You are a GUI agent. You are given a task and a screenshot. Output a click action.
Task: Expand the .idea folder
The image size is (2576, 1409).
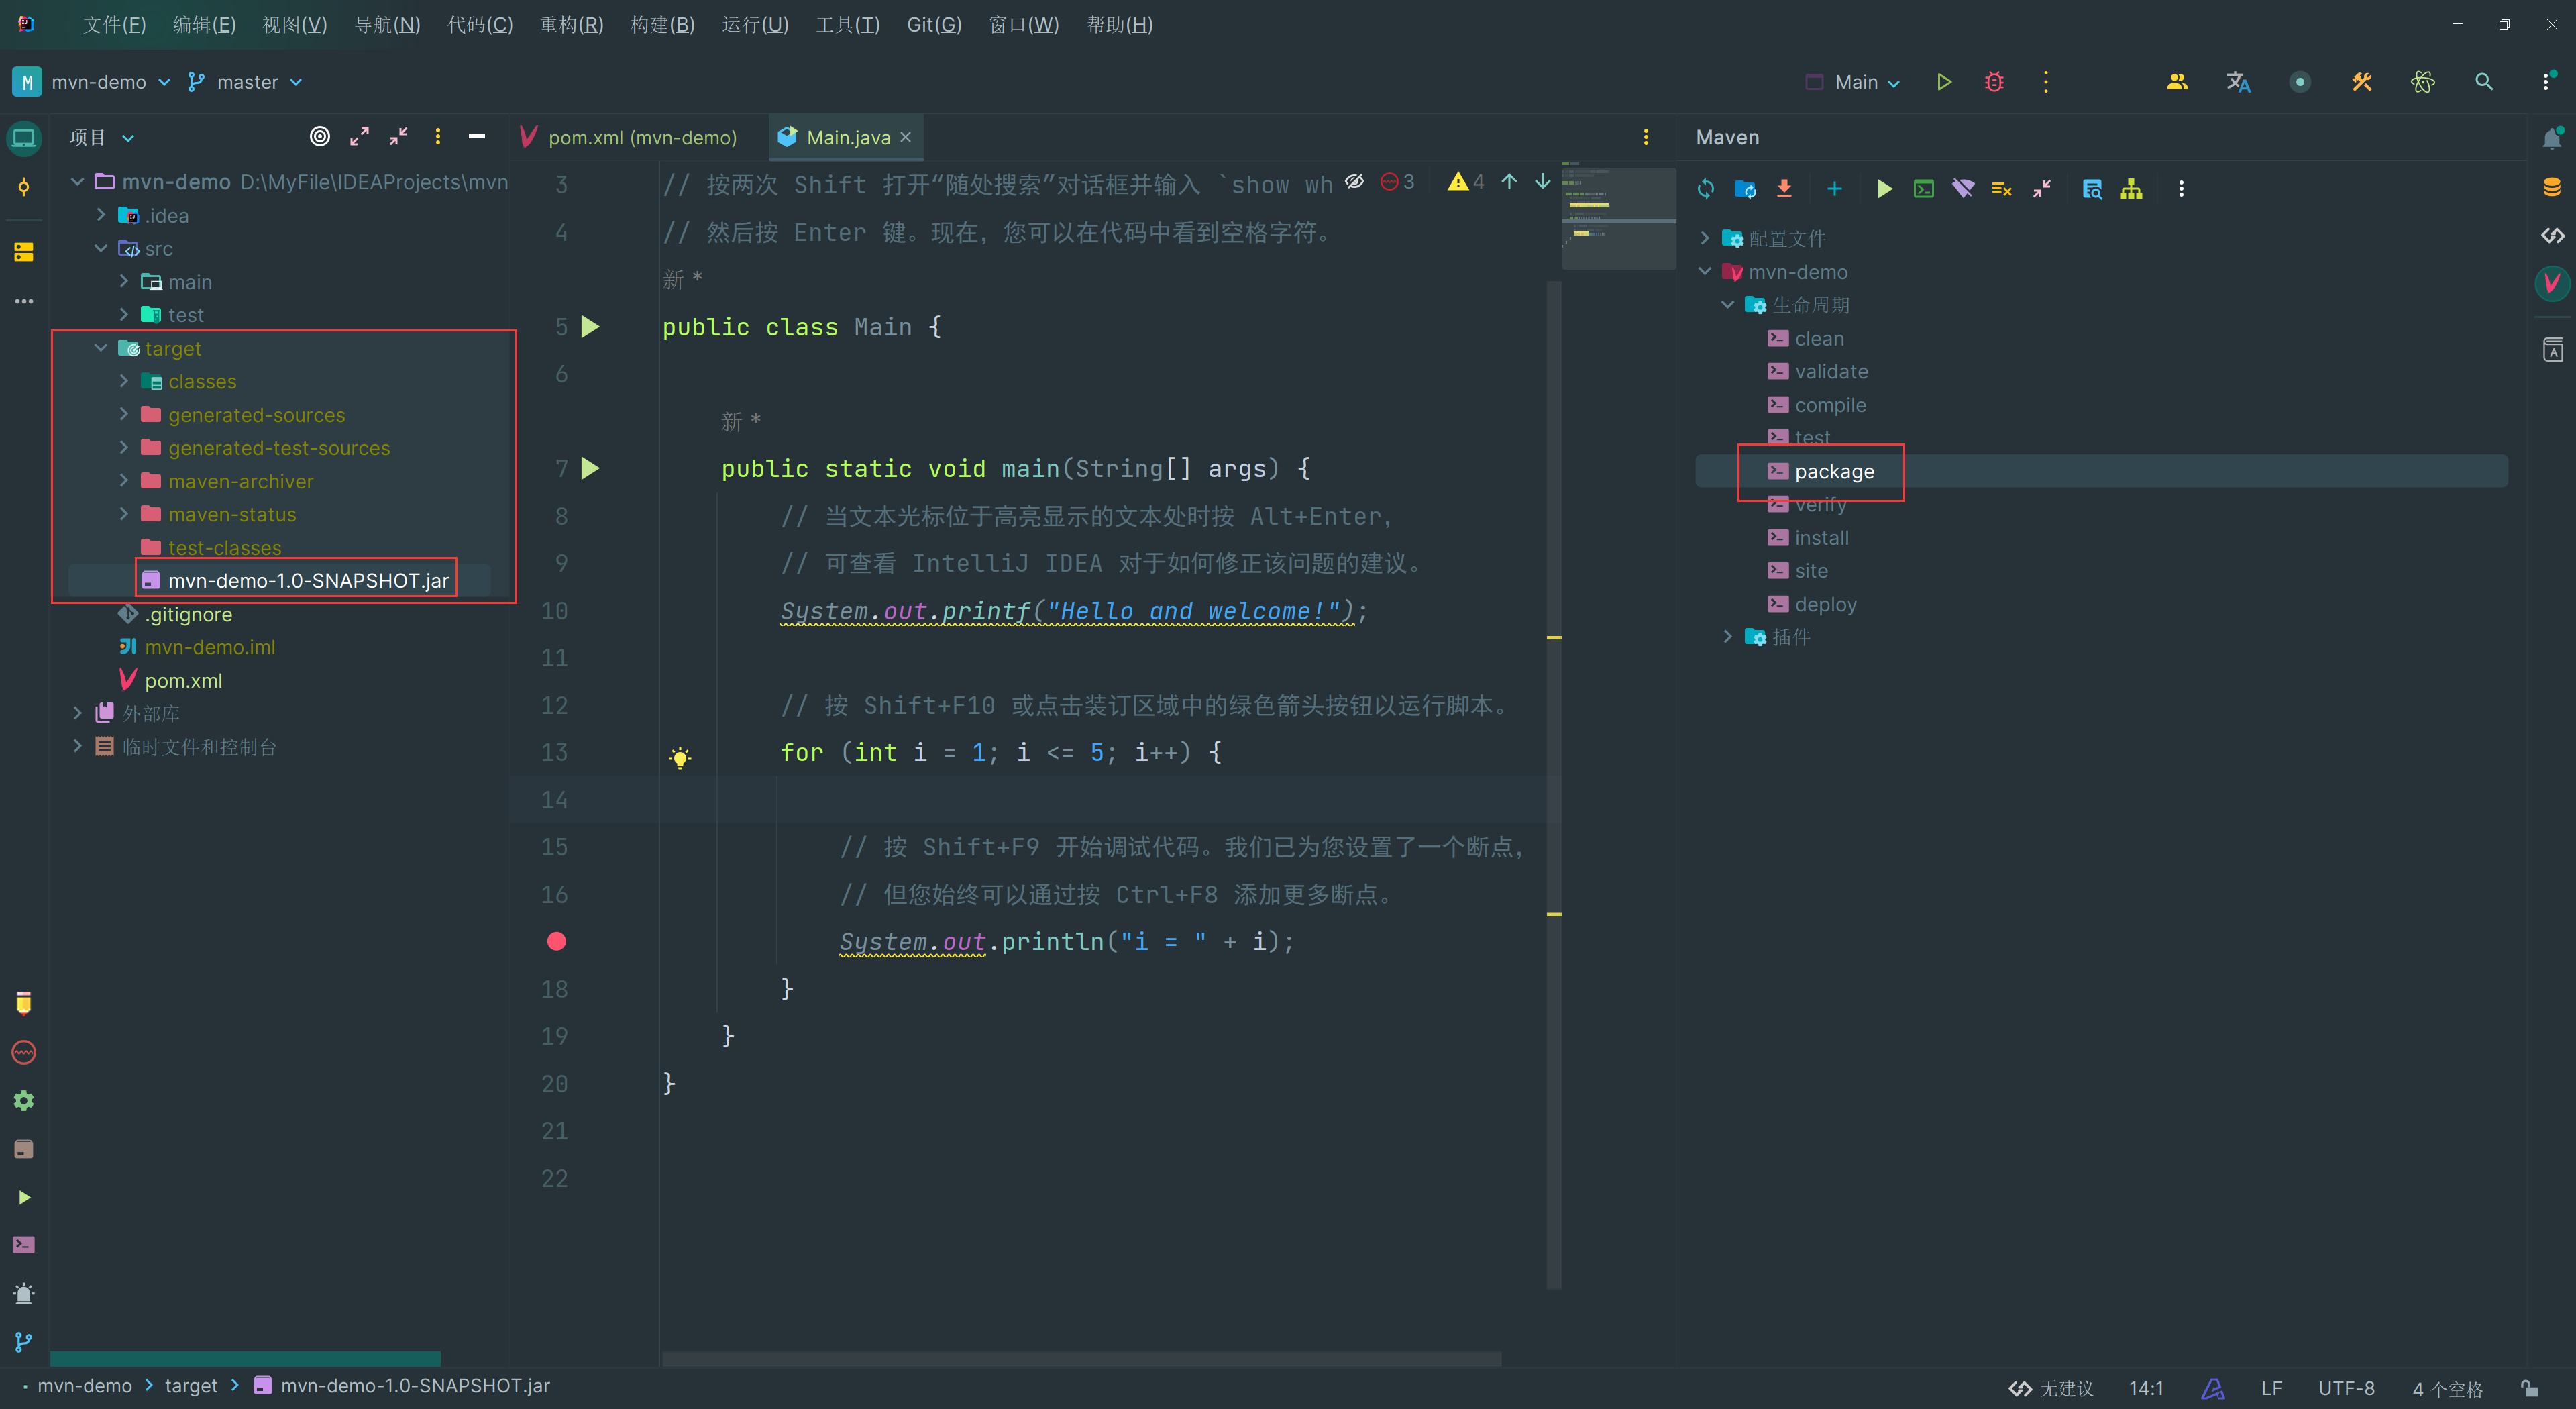pyautogui.click(x=101, y=215)
